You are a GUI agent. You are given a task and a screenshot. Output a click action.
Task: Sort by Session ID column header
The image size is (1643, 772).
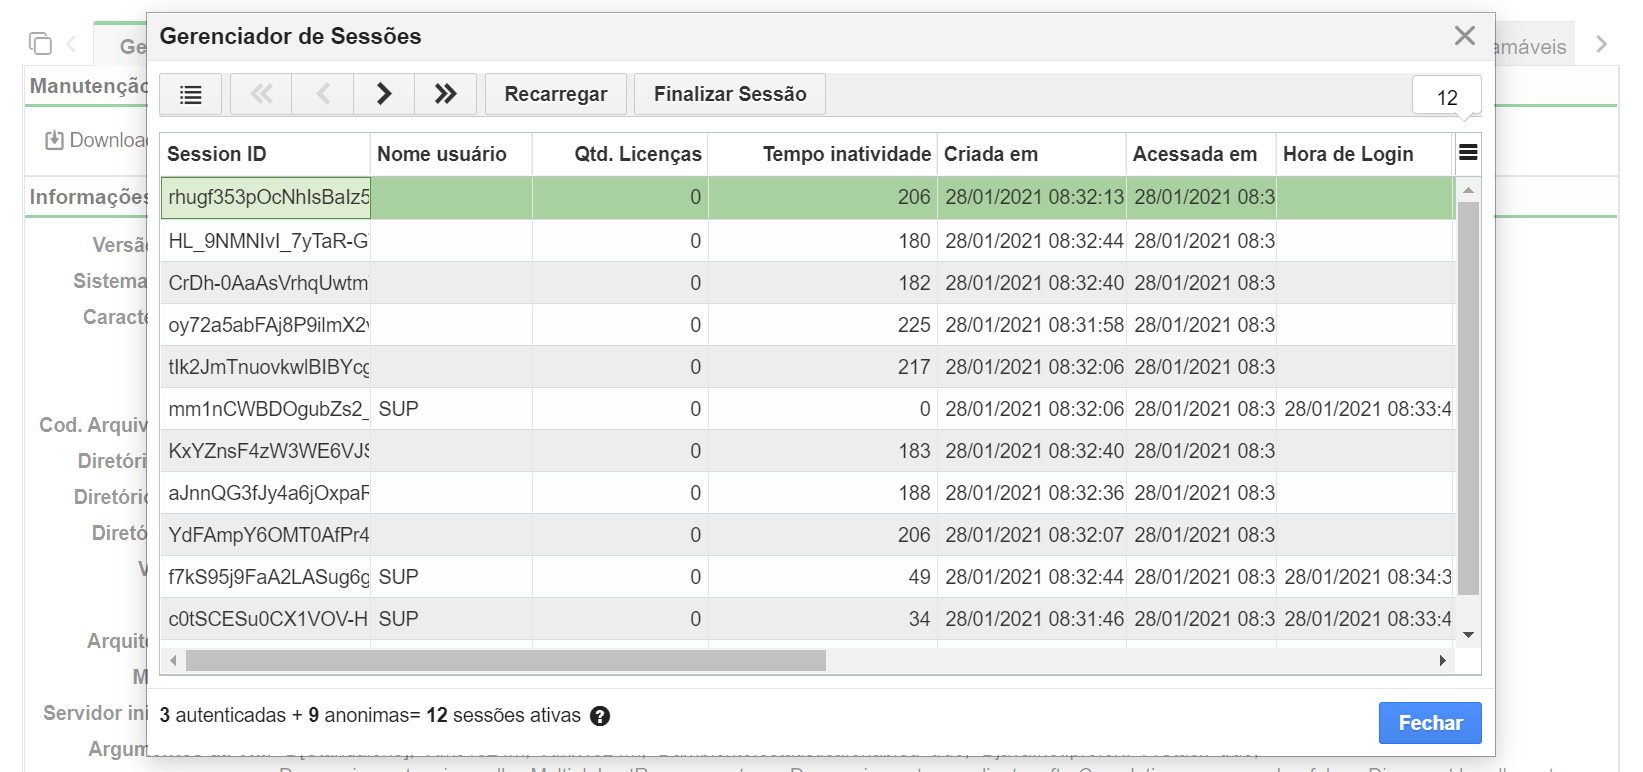[265, 154]
